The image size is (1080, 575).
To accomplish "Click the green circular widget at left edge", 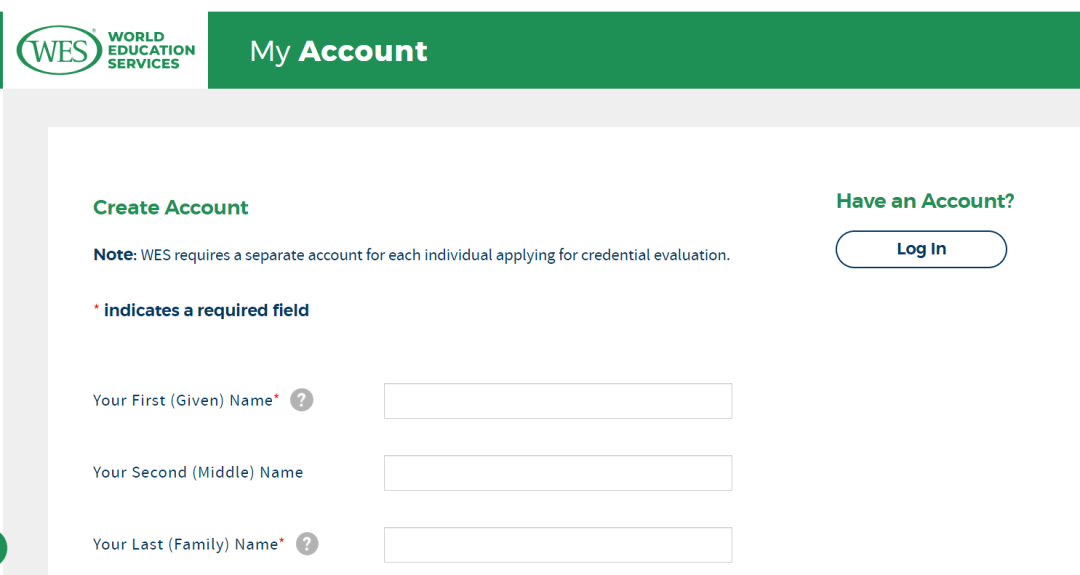I will click(3, 549).
